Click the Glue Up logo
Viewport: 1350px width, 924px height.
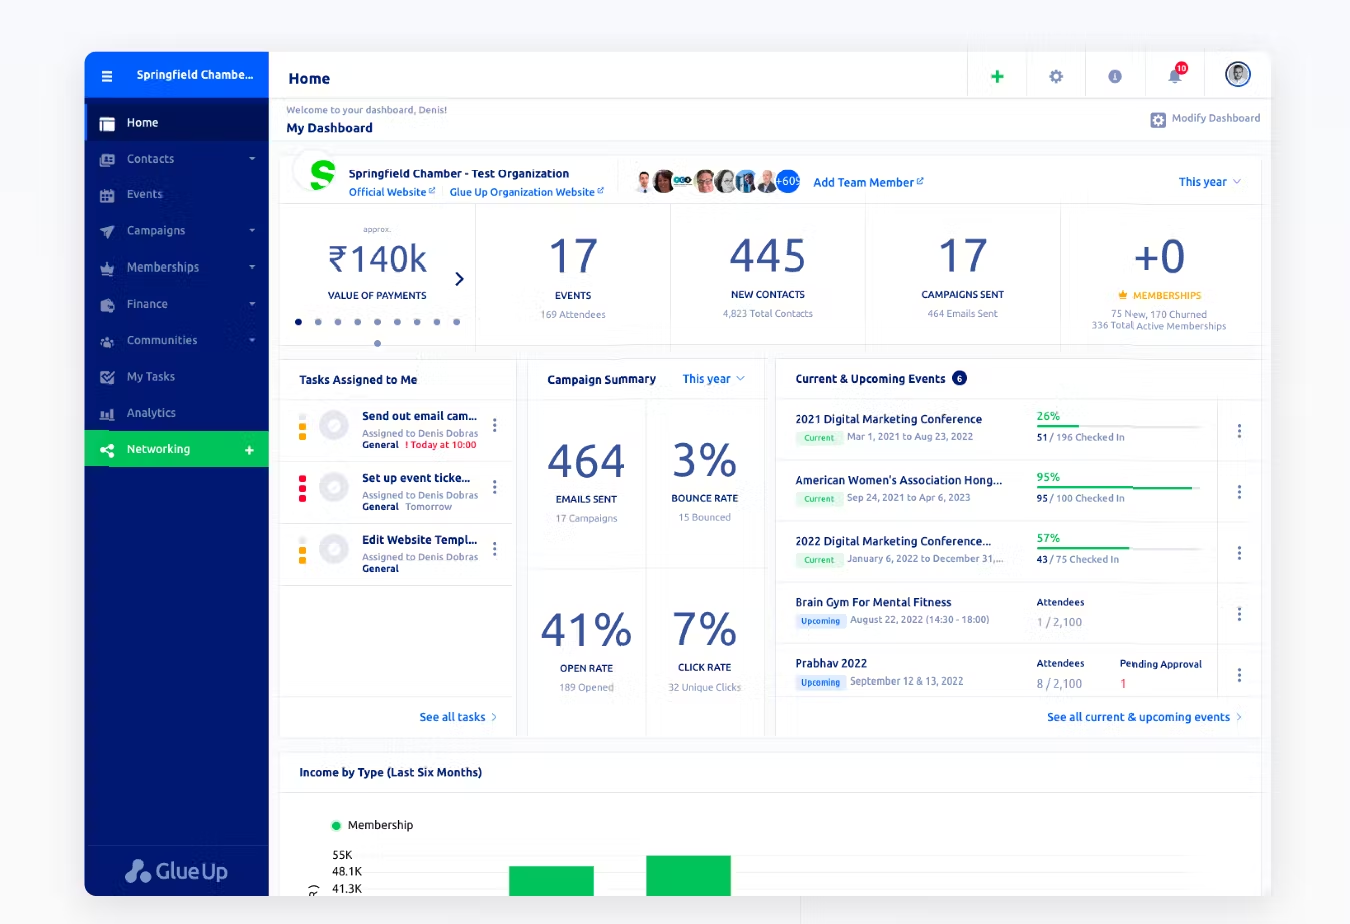pos(177,871)
